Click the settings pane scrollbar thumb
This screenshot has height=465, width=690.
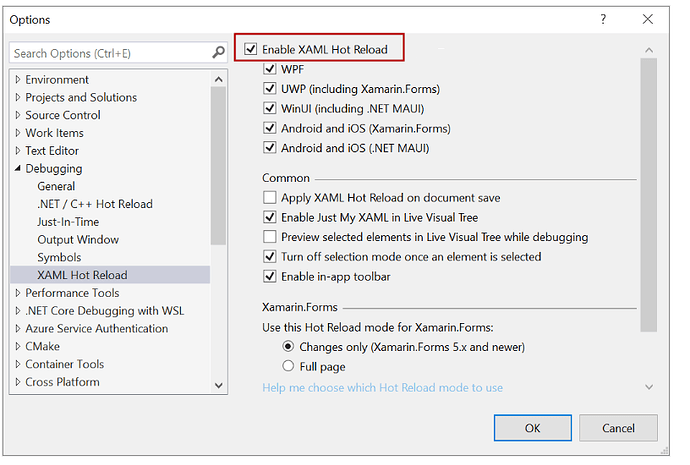(649, 195)
